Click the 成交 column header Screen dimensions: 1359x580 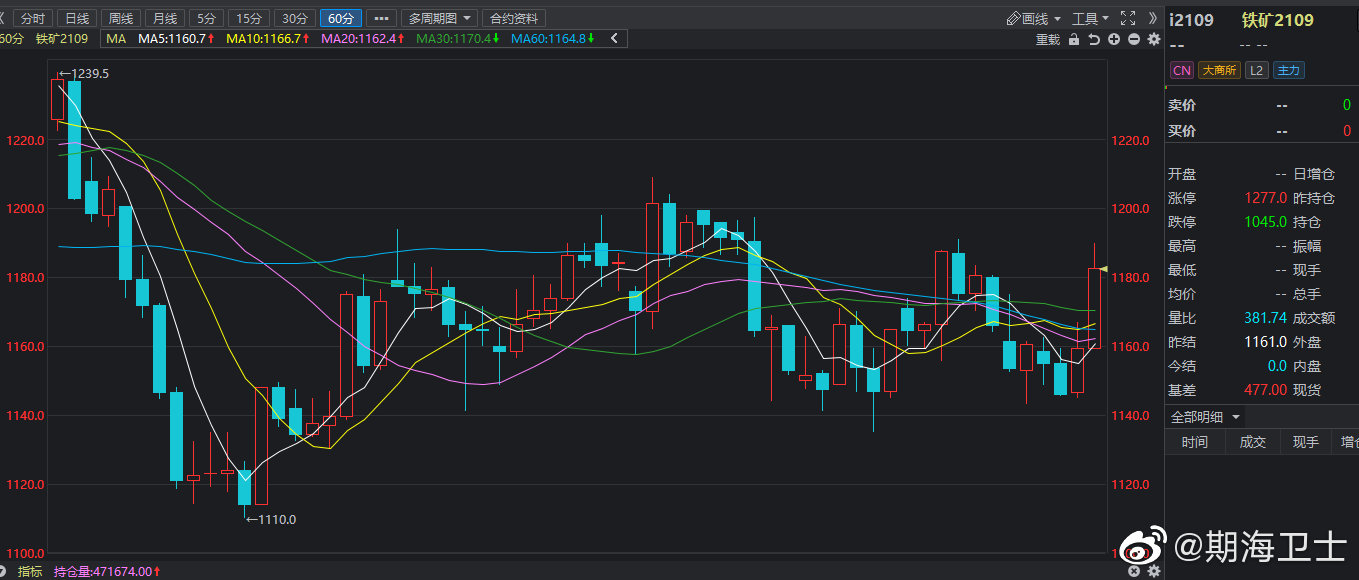1253,442
